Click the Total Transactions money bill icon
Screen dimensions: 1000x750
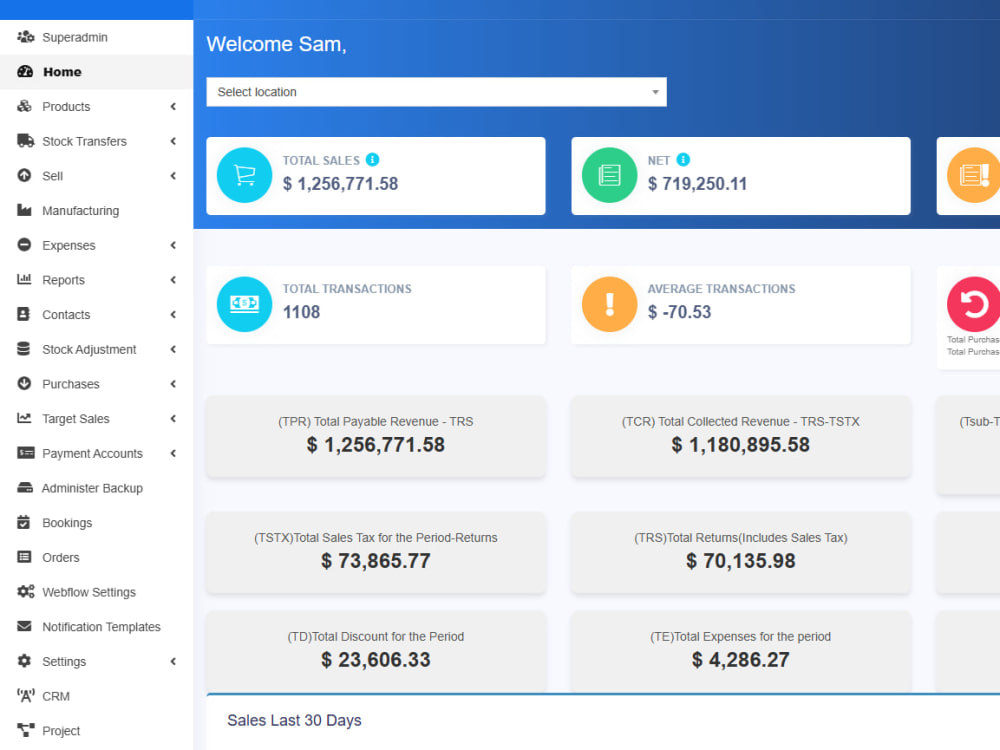[x=244, y=304]
